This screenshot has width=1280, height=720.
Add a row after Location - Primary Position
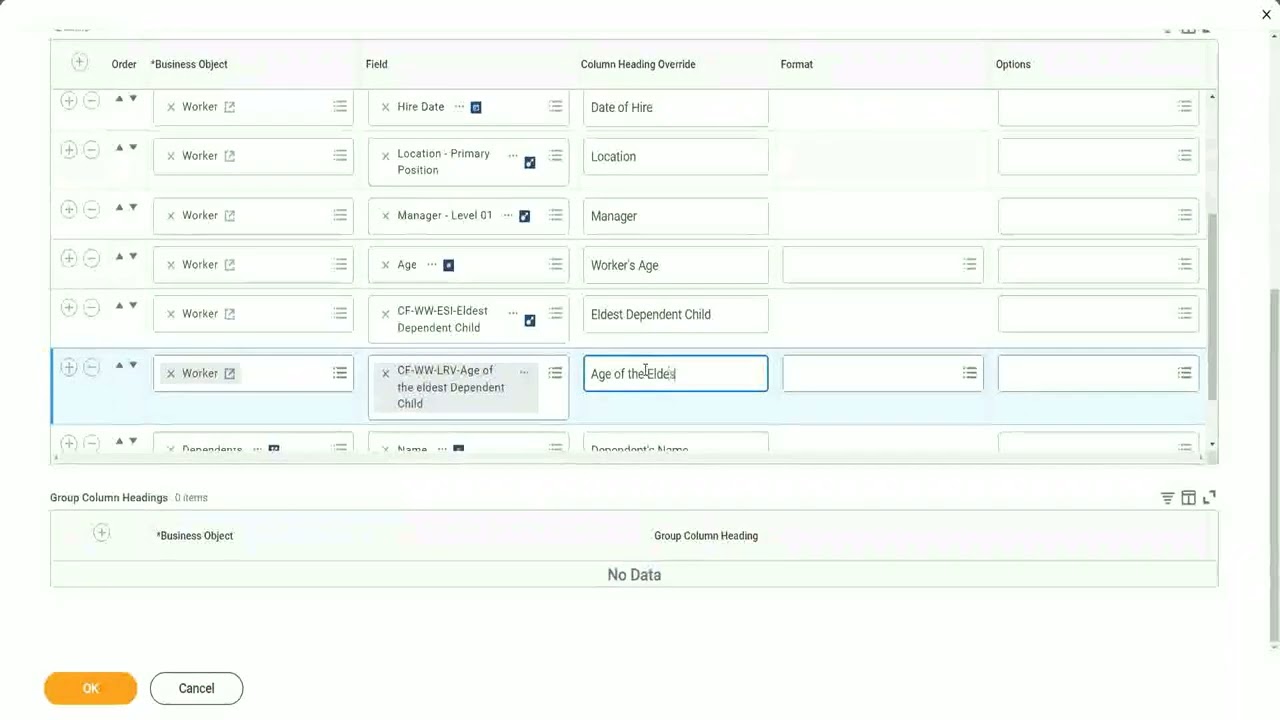click(x=69, y=150)
